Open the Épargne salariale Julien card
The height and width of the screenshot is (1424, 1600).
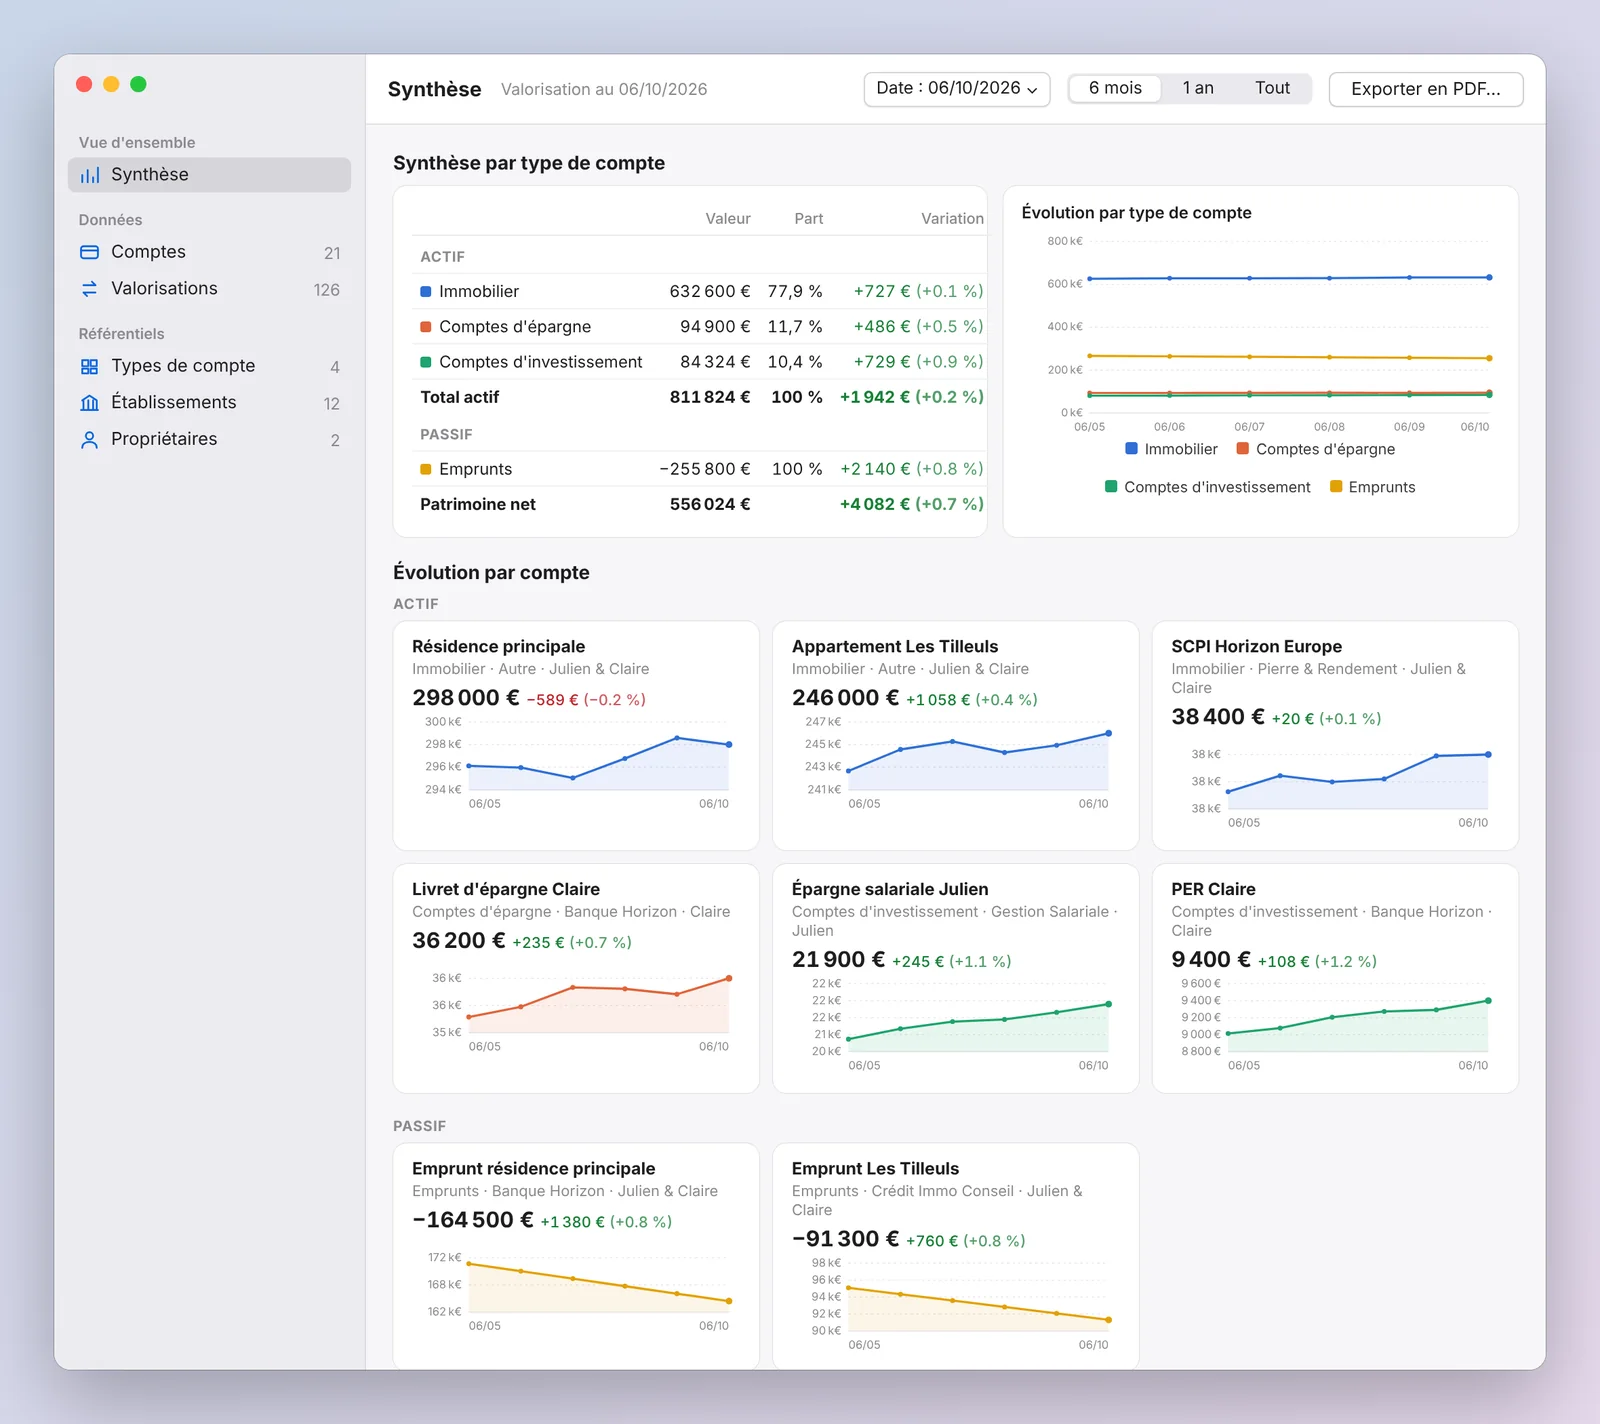coord(956,979)
